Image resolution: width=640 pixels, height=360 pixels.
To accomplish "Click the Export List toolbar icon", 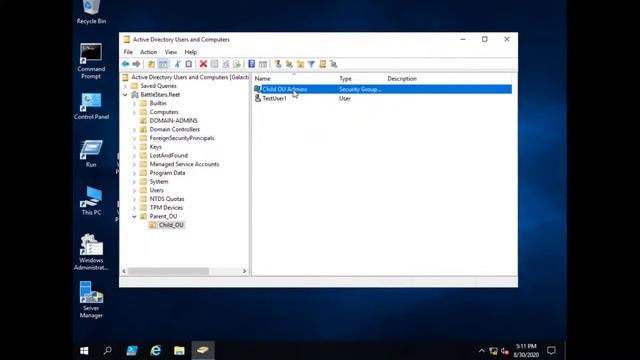I will pyautogui.click(x=237, y=64).
